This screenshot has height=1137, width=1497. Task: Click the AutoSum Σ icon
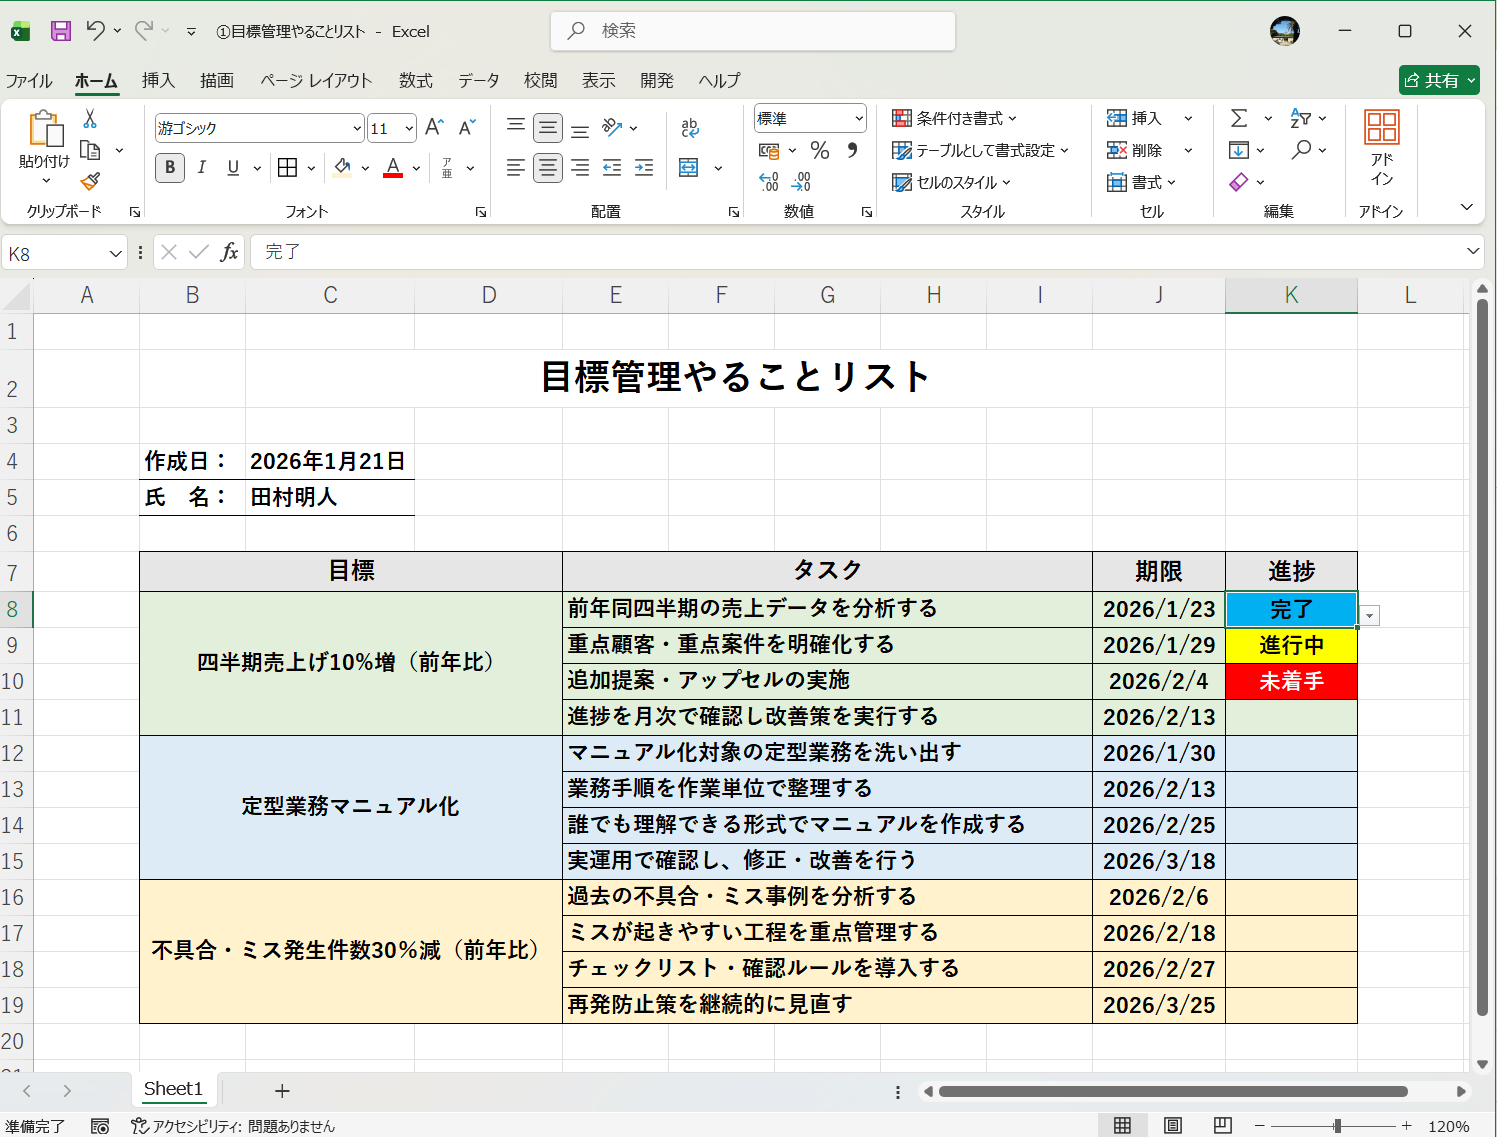coord(1240,118)
